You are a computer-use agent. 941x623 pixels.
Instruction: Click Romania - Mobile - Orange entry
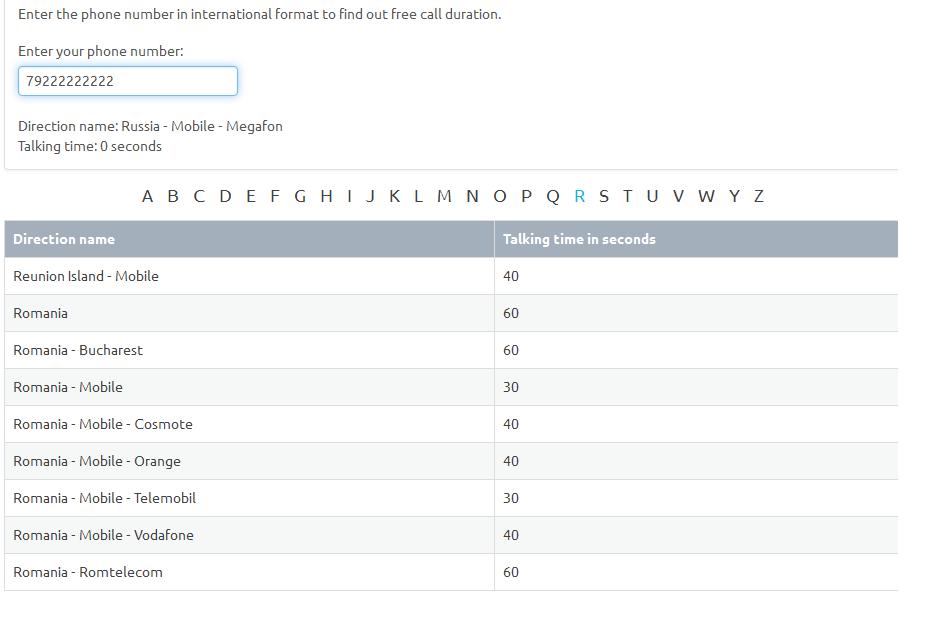click(x=97, y=461)
